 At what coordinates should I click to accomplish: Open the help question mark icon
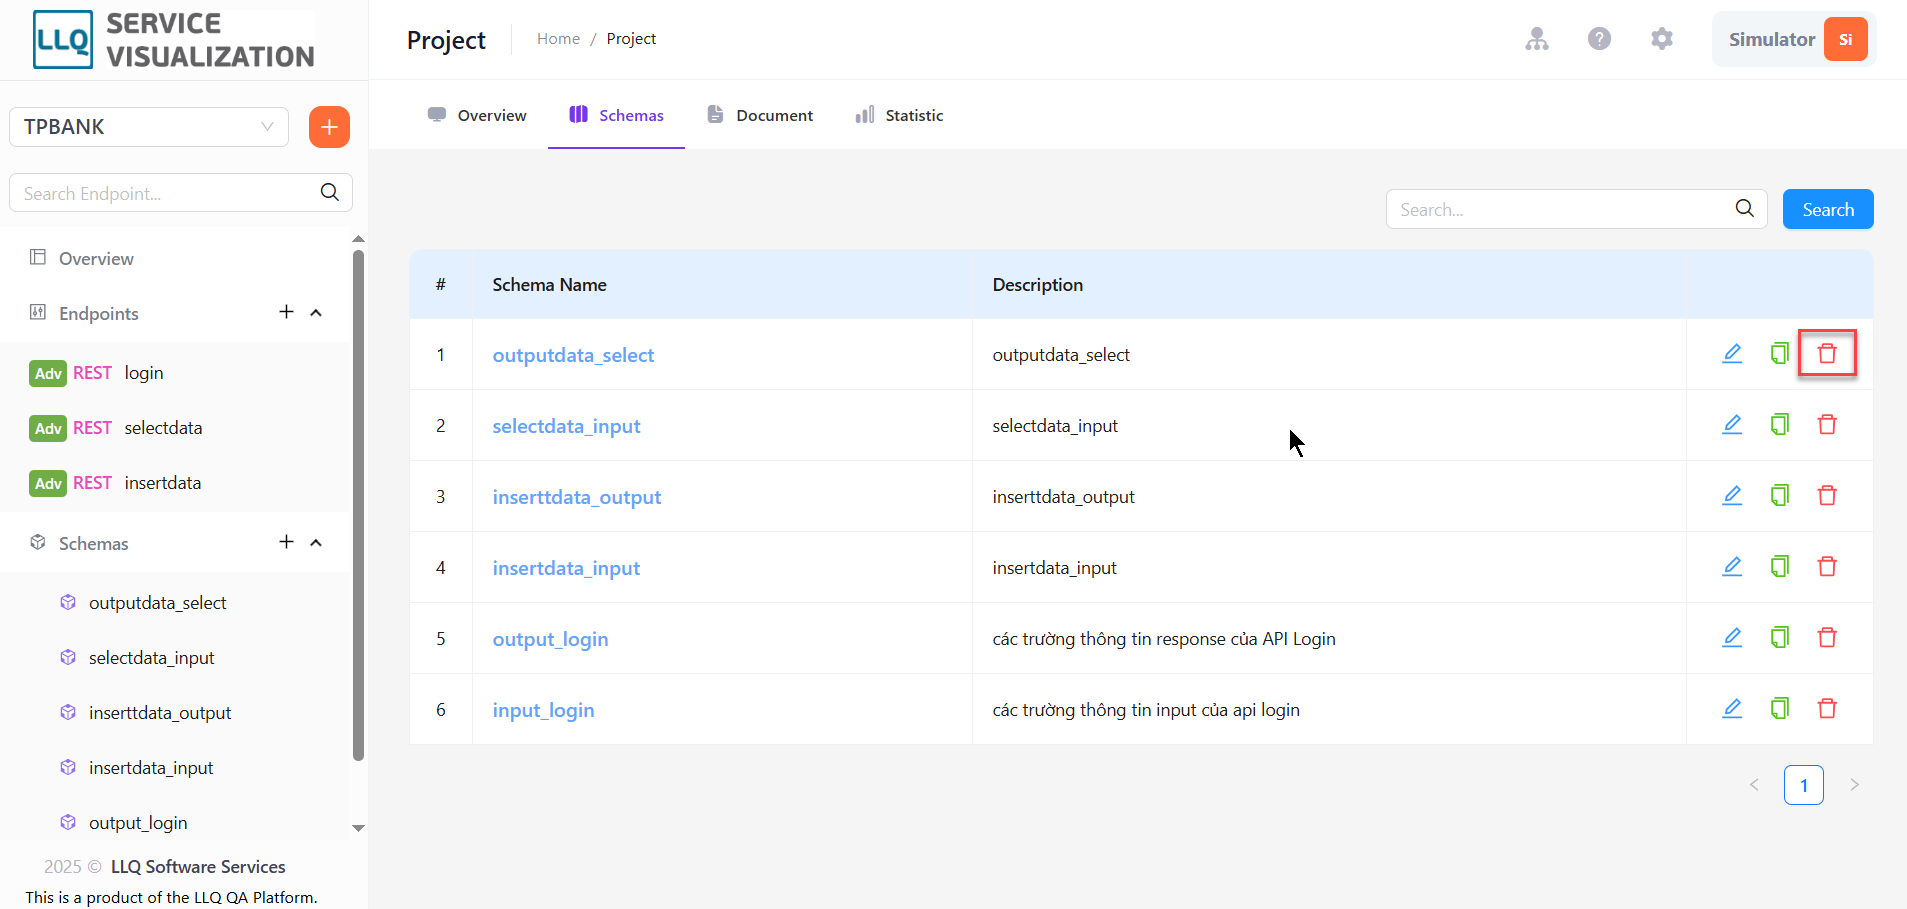pyautogui.click(x=1599, y=39)
